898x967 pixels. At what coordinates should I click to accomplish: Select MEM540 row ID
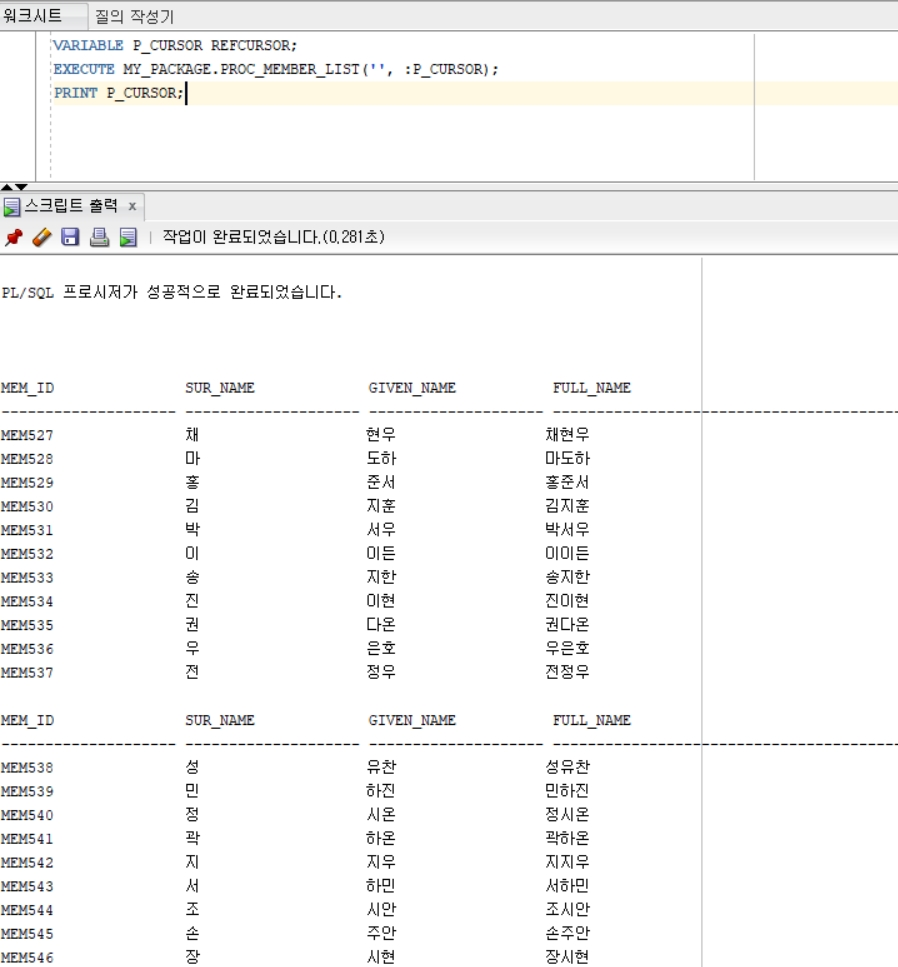click(x=27, y=815)
